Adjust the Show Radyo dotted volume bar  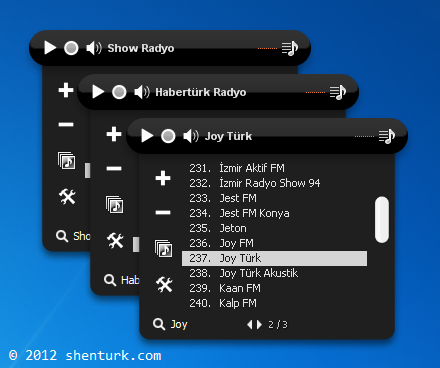click(267, 49)
